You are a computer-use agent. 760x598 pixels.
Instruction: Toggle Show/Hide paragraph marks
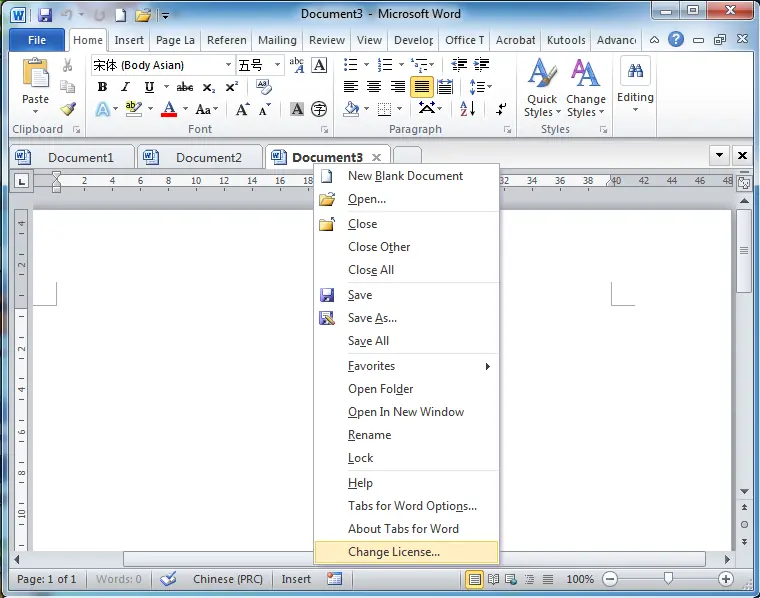coord(501,109)
